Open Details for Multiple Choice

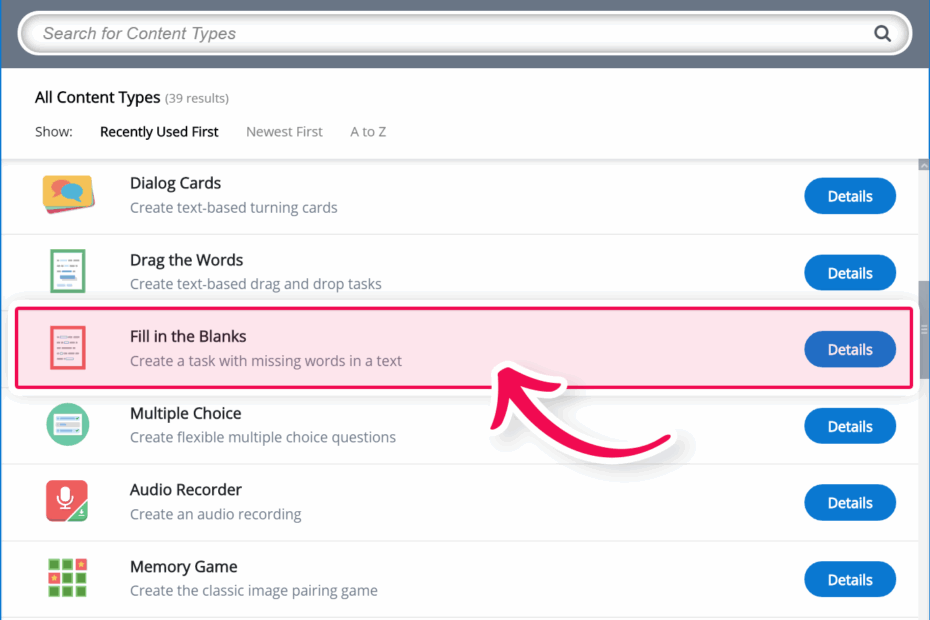point(850,426)
